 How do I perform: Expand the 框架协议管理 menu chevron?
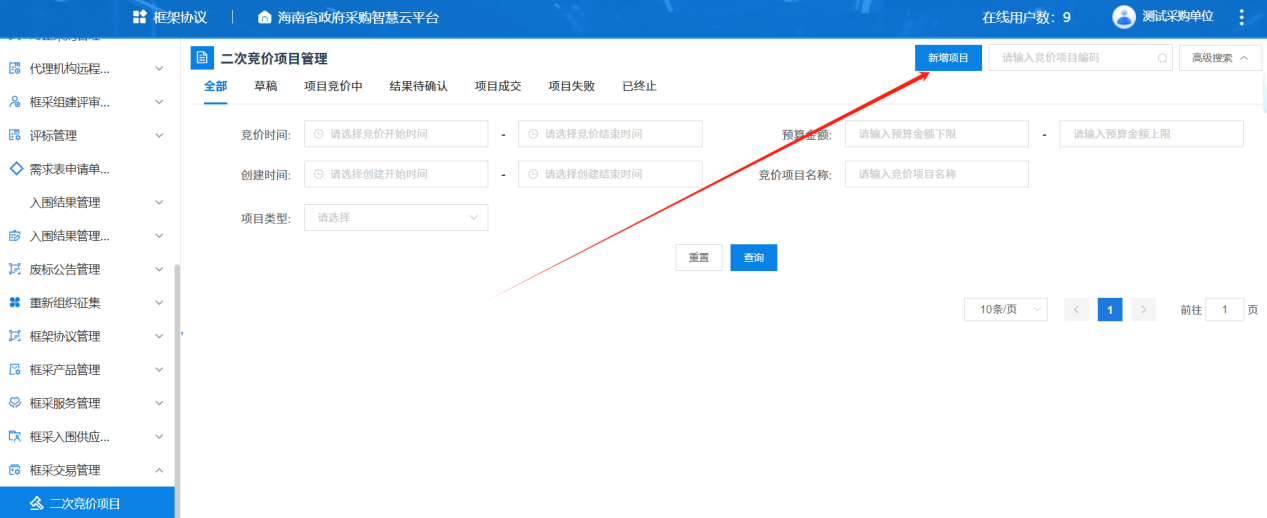point(159,336)
